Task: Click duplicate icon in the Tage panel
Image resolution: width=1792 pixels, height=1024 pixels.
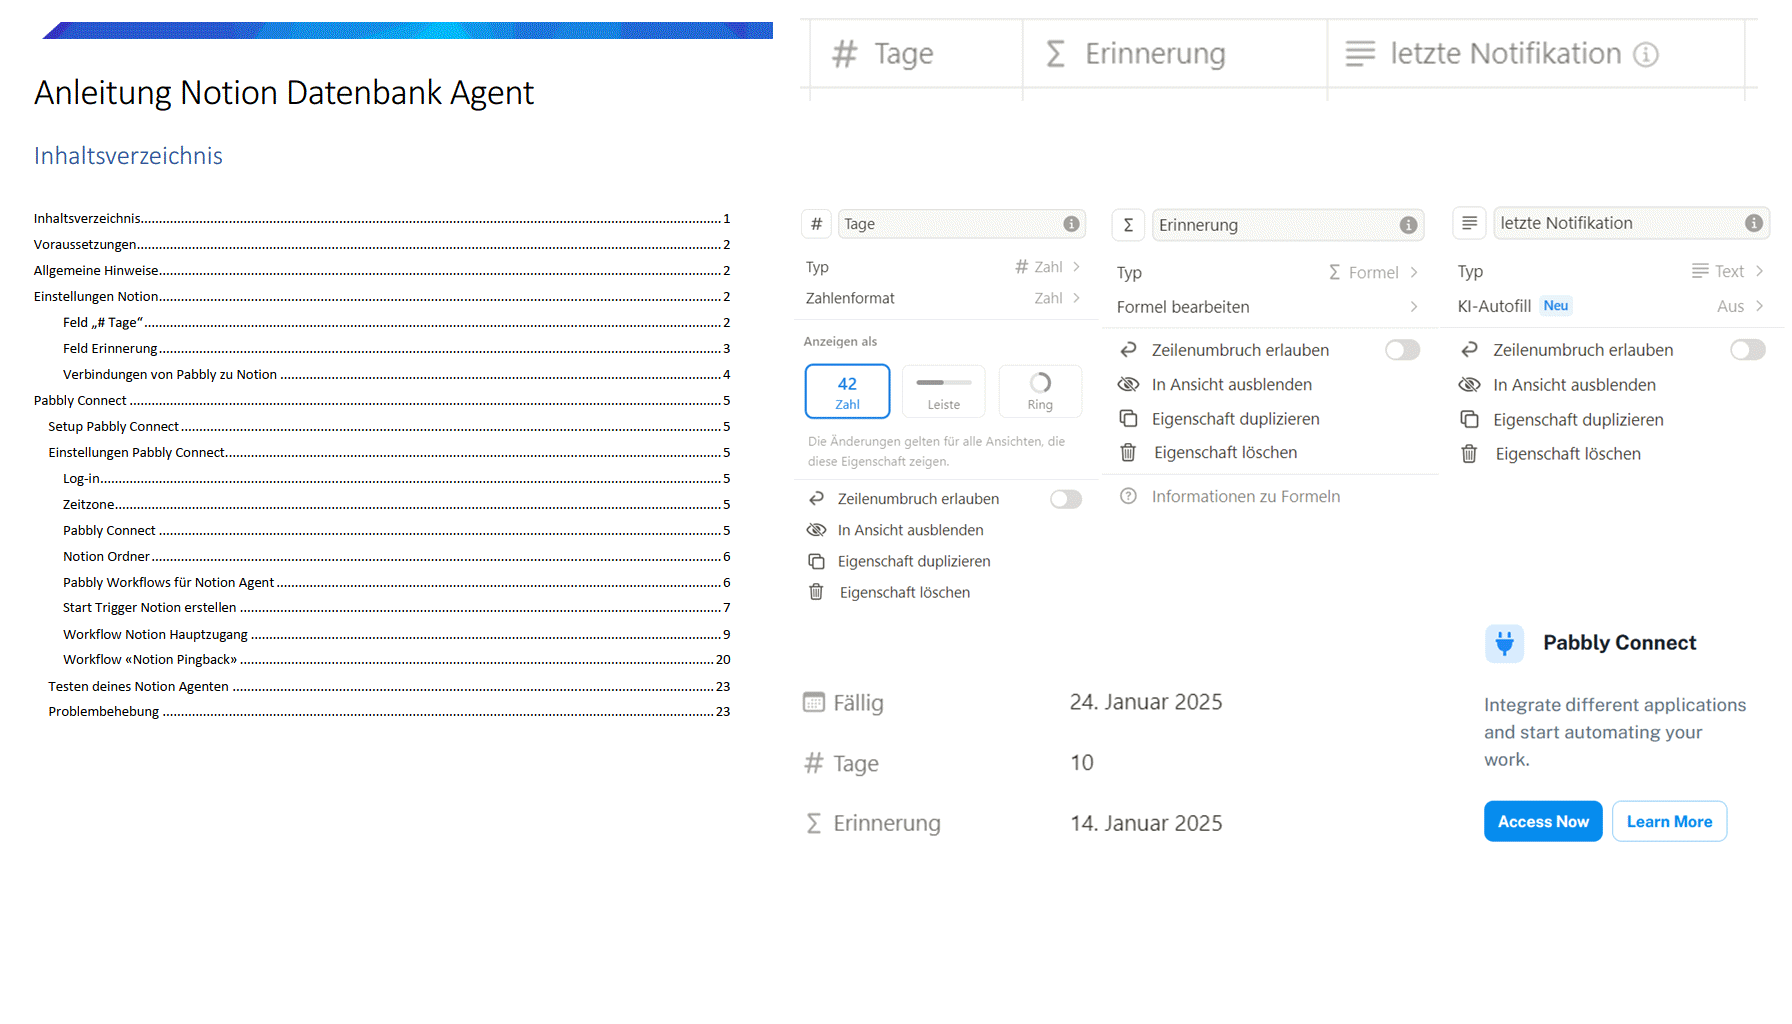Action: tap(816, 561)
